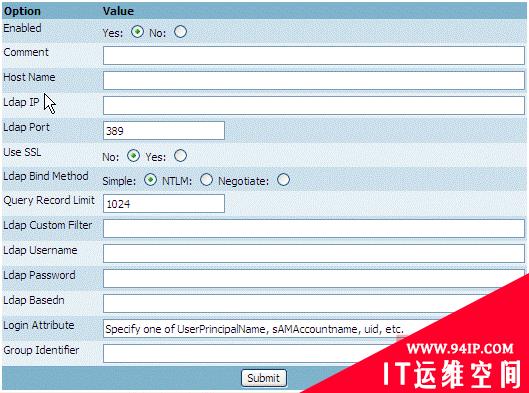Submit the LDAP configuration form
This screenshot has width=529, height=393.
pyautogui.click(x=264, y=378)
